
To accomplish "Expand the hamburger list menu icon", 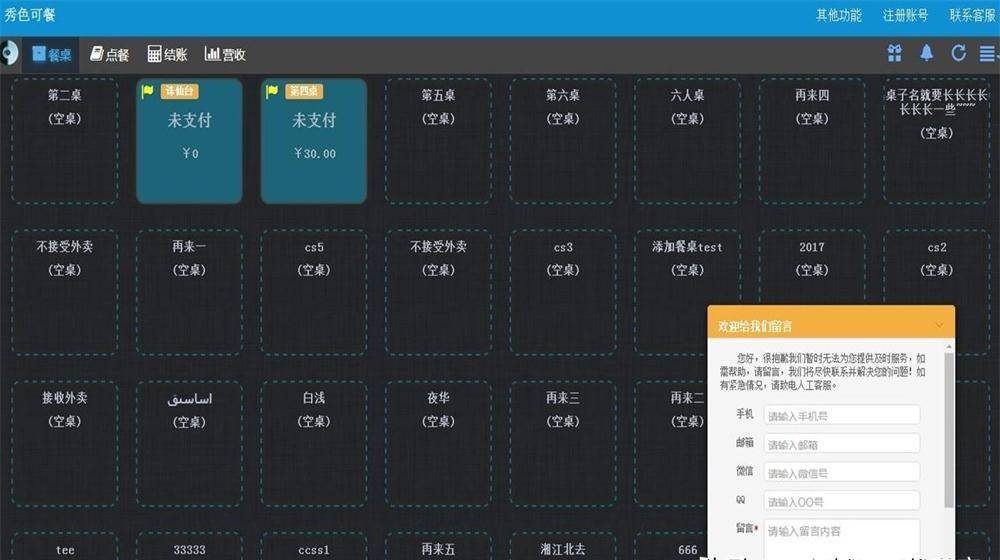I will tap(987, 54).
